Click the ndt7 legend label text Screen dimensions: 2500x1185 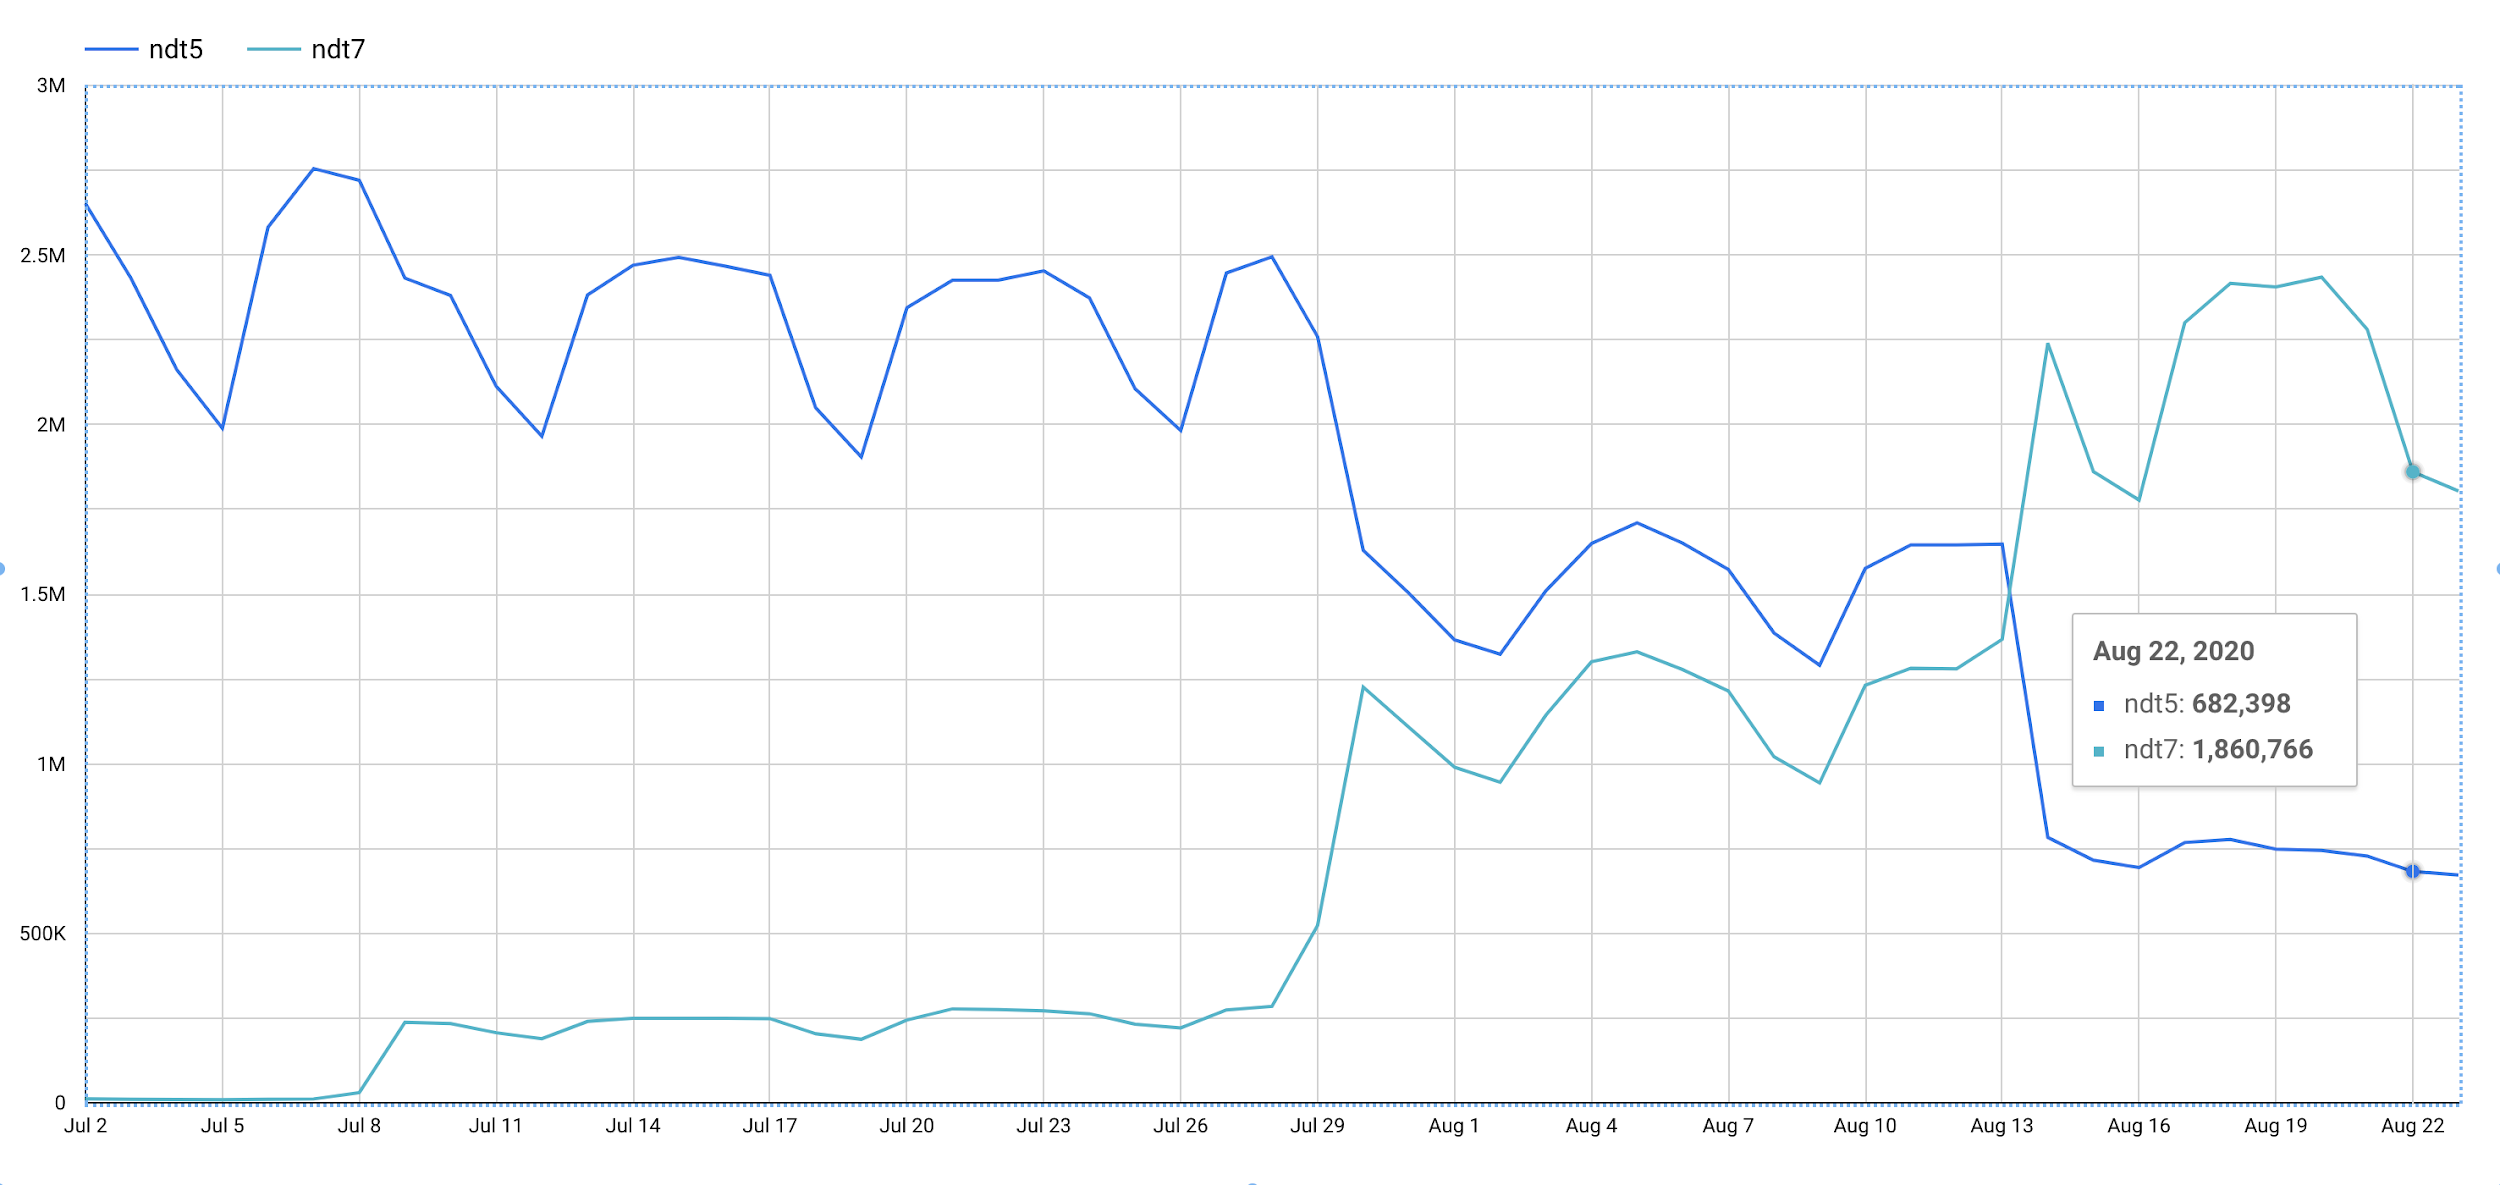[x=340, y=47]
